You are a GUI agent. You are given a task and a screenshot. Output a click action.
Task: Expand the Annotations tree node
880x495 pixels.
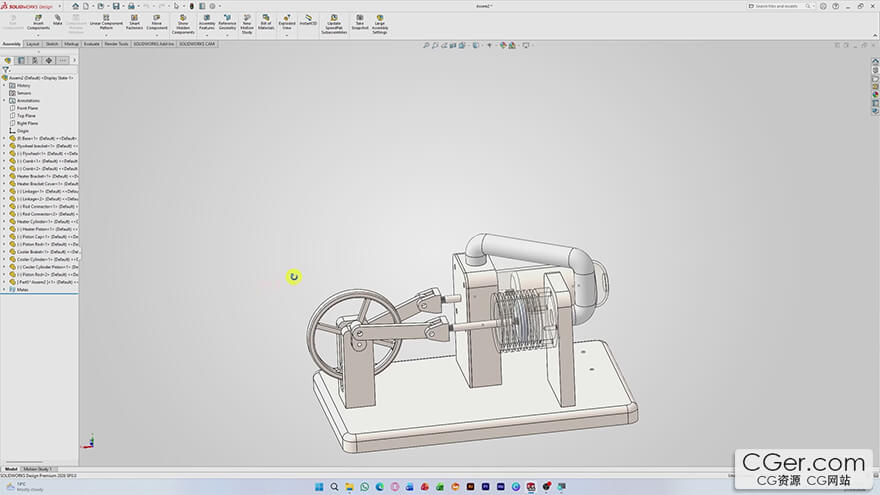(4, 100)
